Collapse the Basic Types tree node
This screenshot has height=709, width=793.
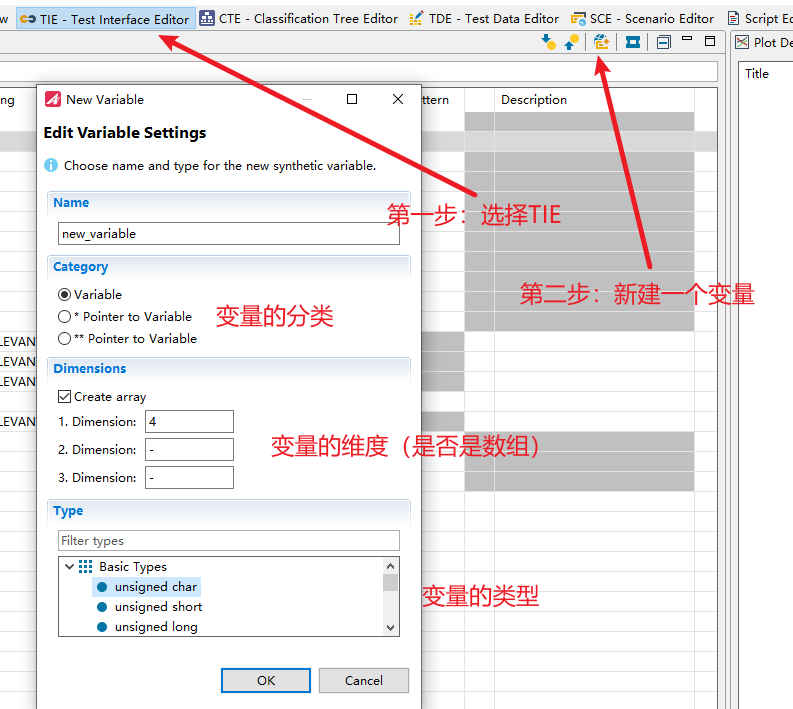click(x=69, y=566)
